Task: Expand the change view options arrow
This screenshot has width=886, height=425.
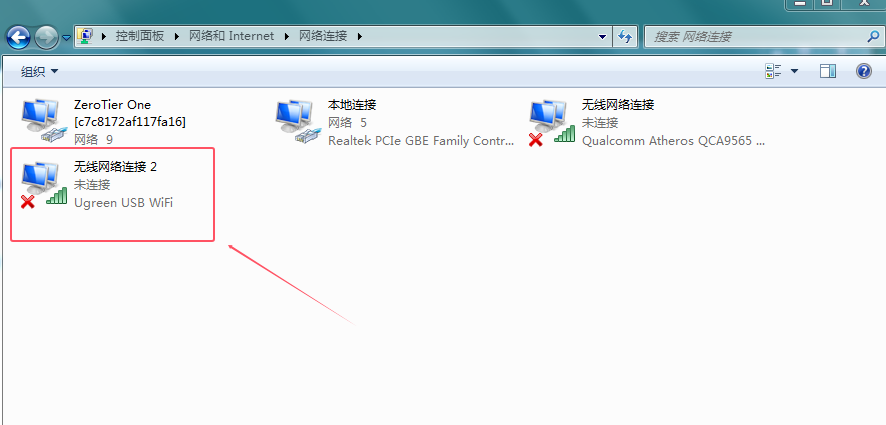Action: (x=794, y=71)
